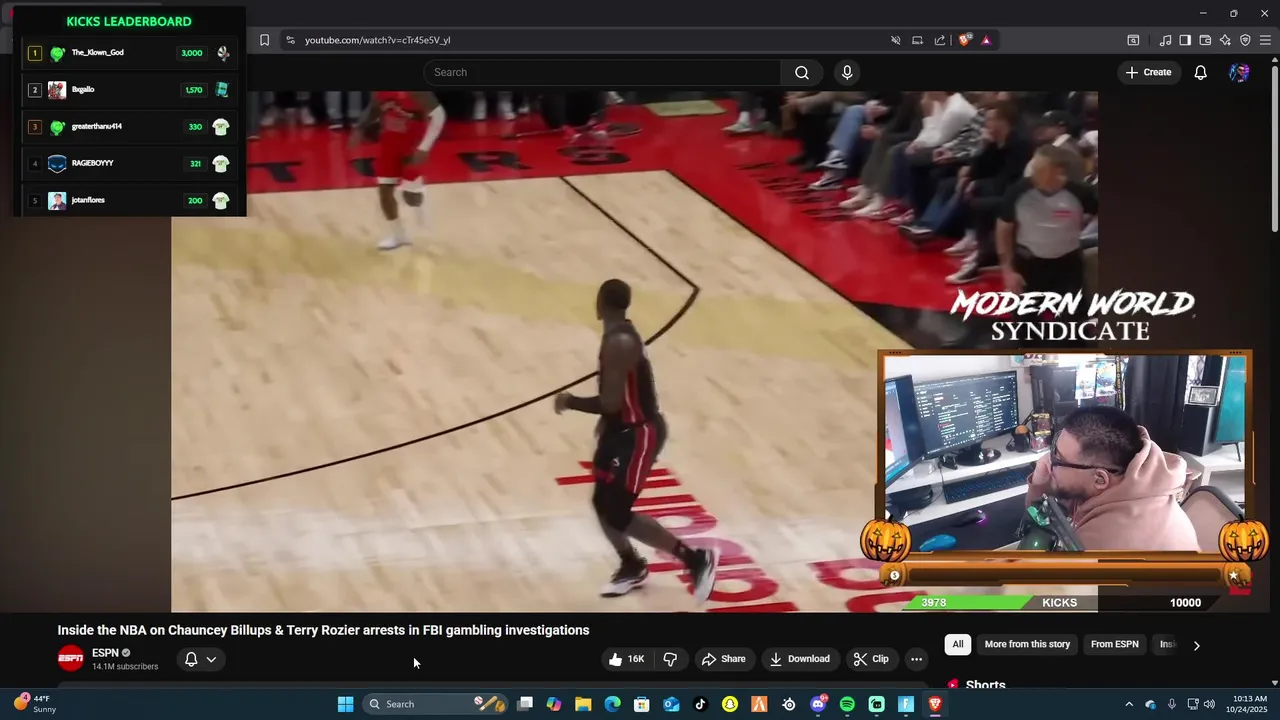
Task: Bookmark this page in address bar
Action: 264,40
